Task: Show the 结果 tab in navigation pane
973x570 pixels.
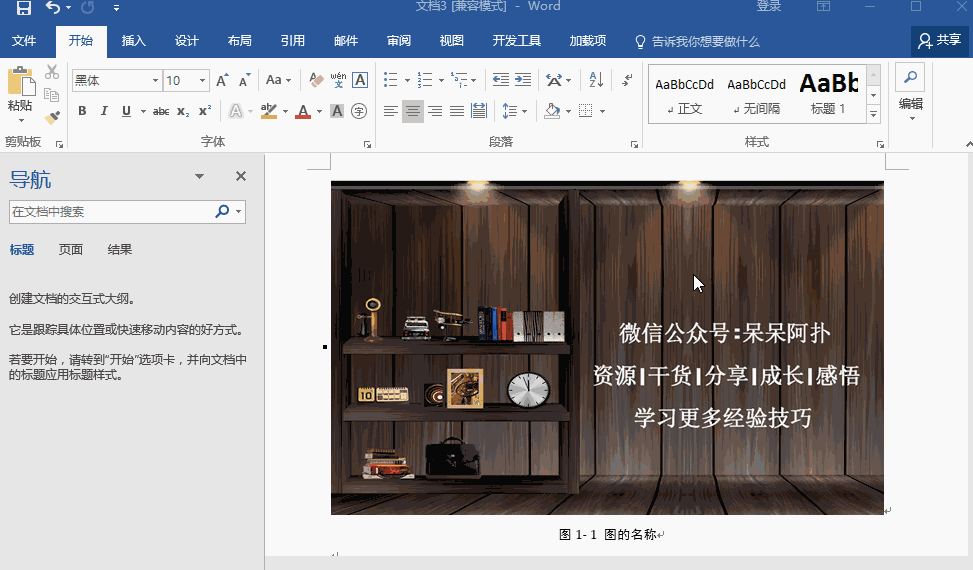Action: click(120, 249)
